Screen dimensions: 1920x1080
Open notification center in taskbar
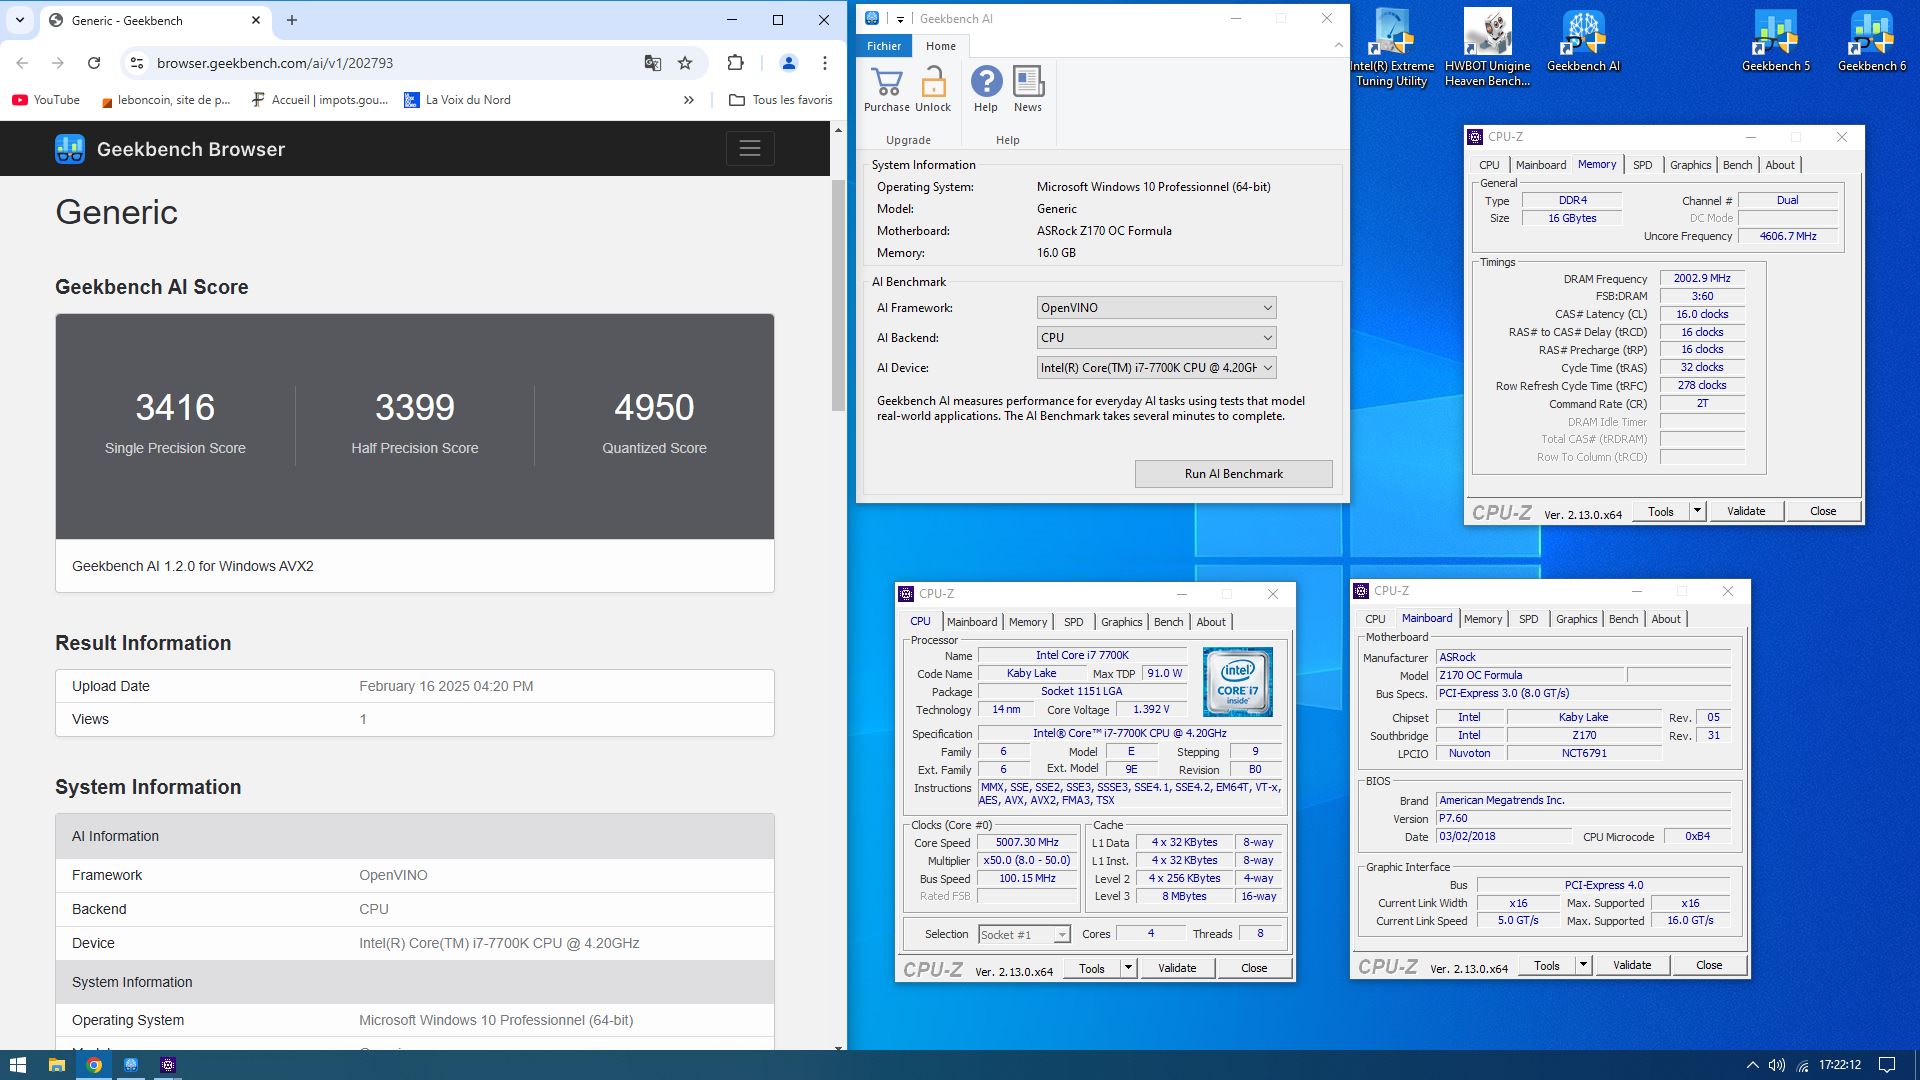click(x=1887, y=1065)
